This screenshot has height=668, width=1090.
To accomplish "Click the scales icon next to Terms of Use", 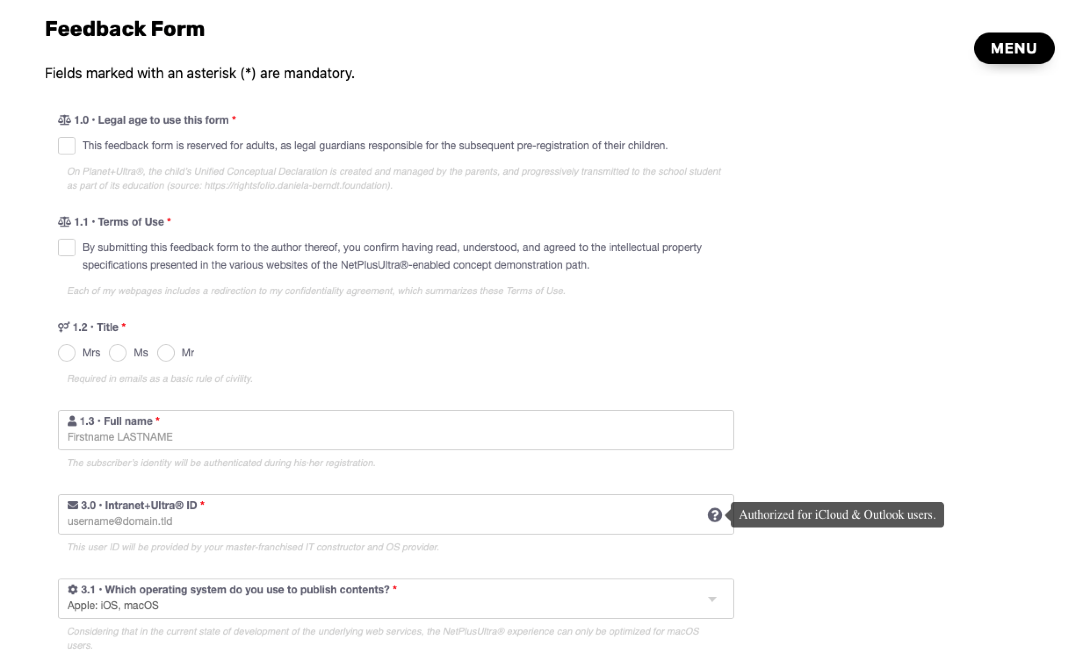I will coord(61,222).
